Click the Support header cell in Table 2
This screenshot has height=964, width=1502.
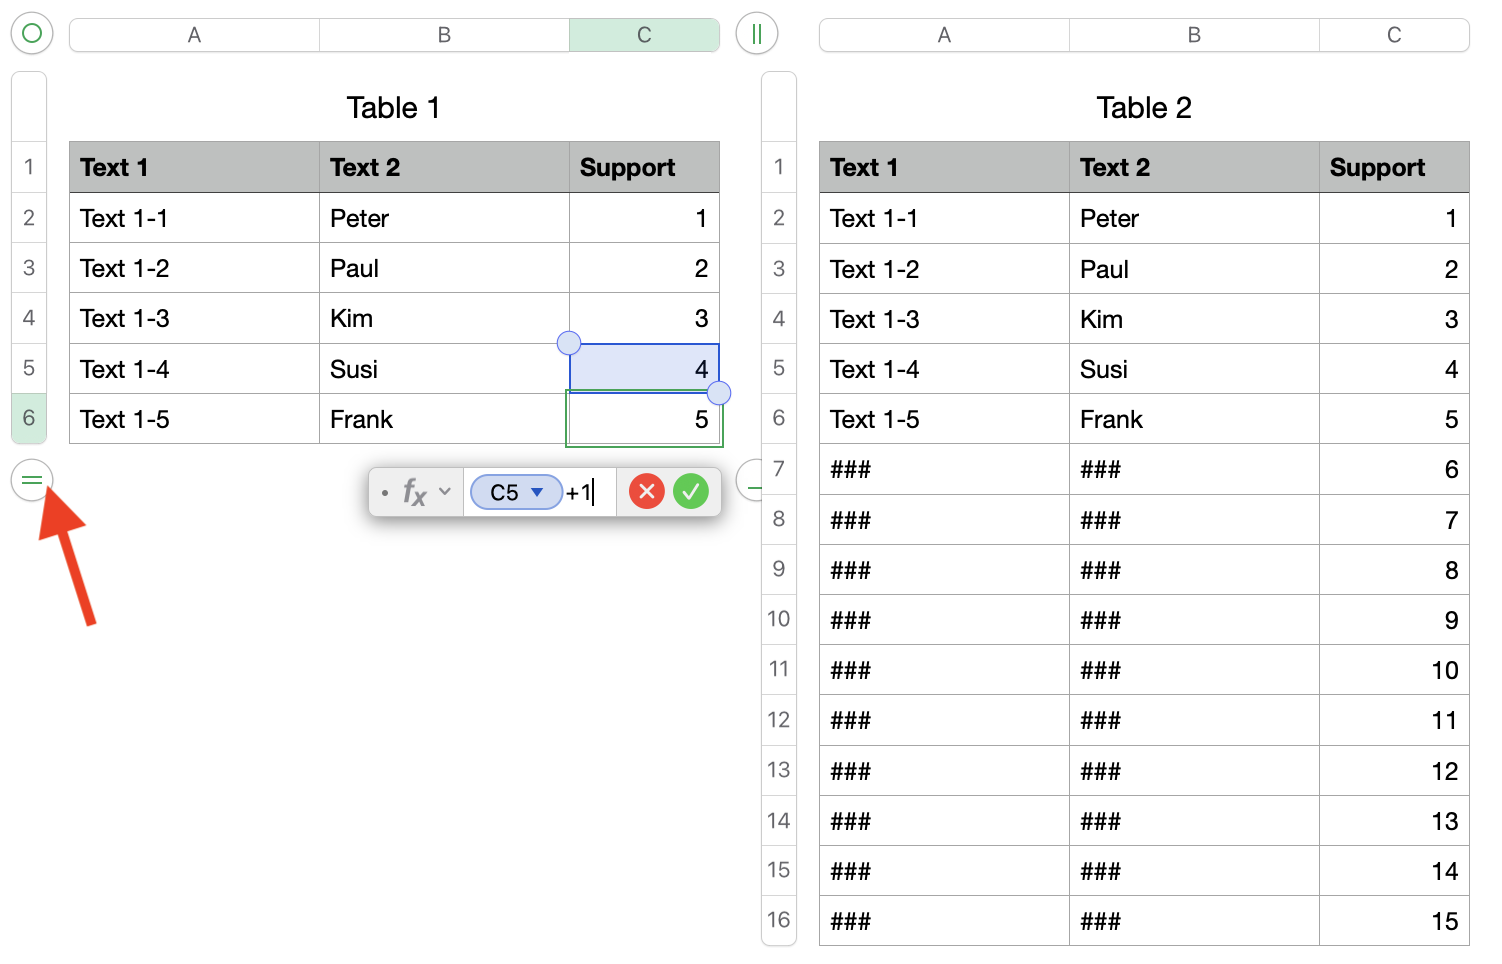tap(1394, 167)
